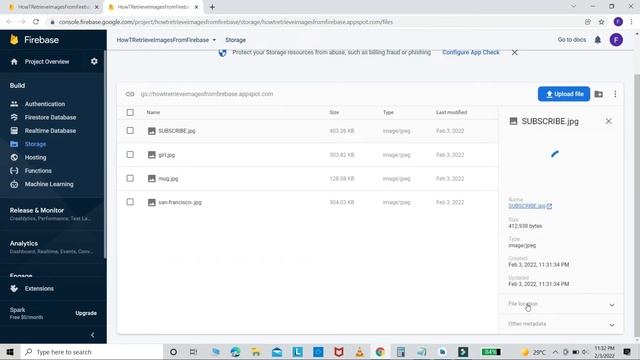The width and height of the screenshot is (640, 360).
Task: Open Machine Learning in the sidebar
Action: tap(49, 184)
